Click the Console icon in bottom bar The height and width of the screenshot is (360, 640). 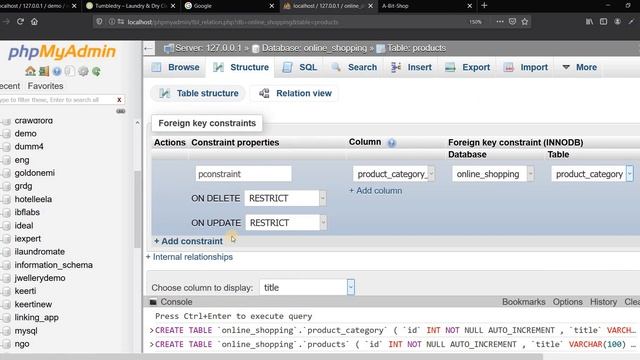(x=153, y=302)
